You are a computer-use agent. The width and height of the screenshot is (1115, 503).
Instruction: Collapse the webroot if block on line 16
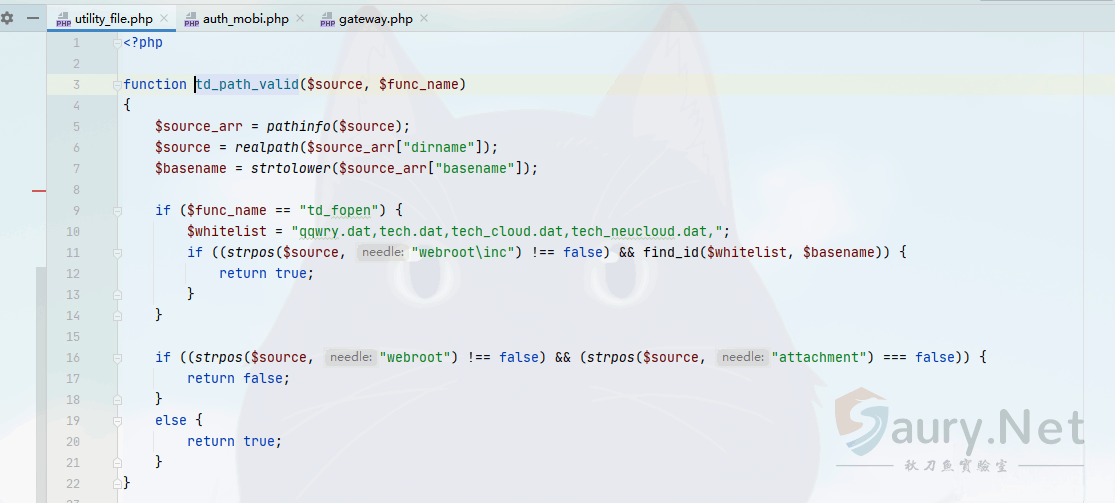(118, 357)
